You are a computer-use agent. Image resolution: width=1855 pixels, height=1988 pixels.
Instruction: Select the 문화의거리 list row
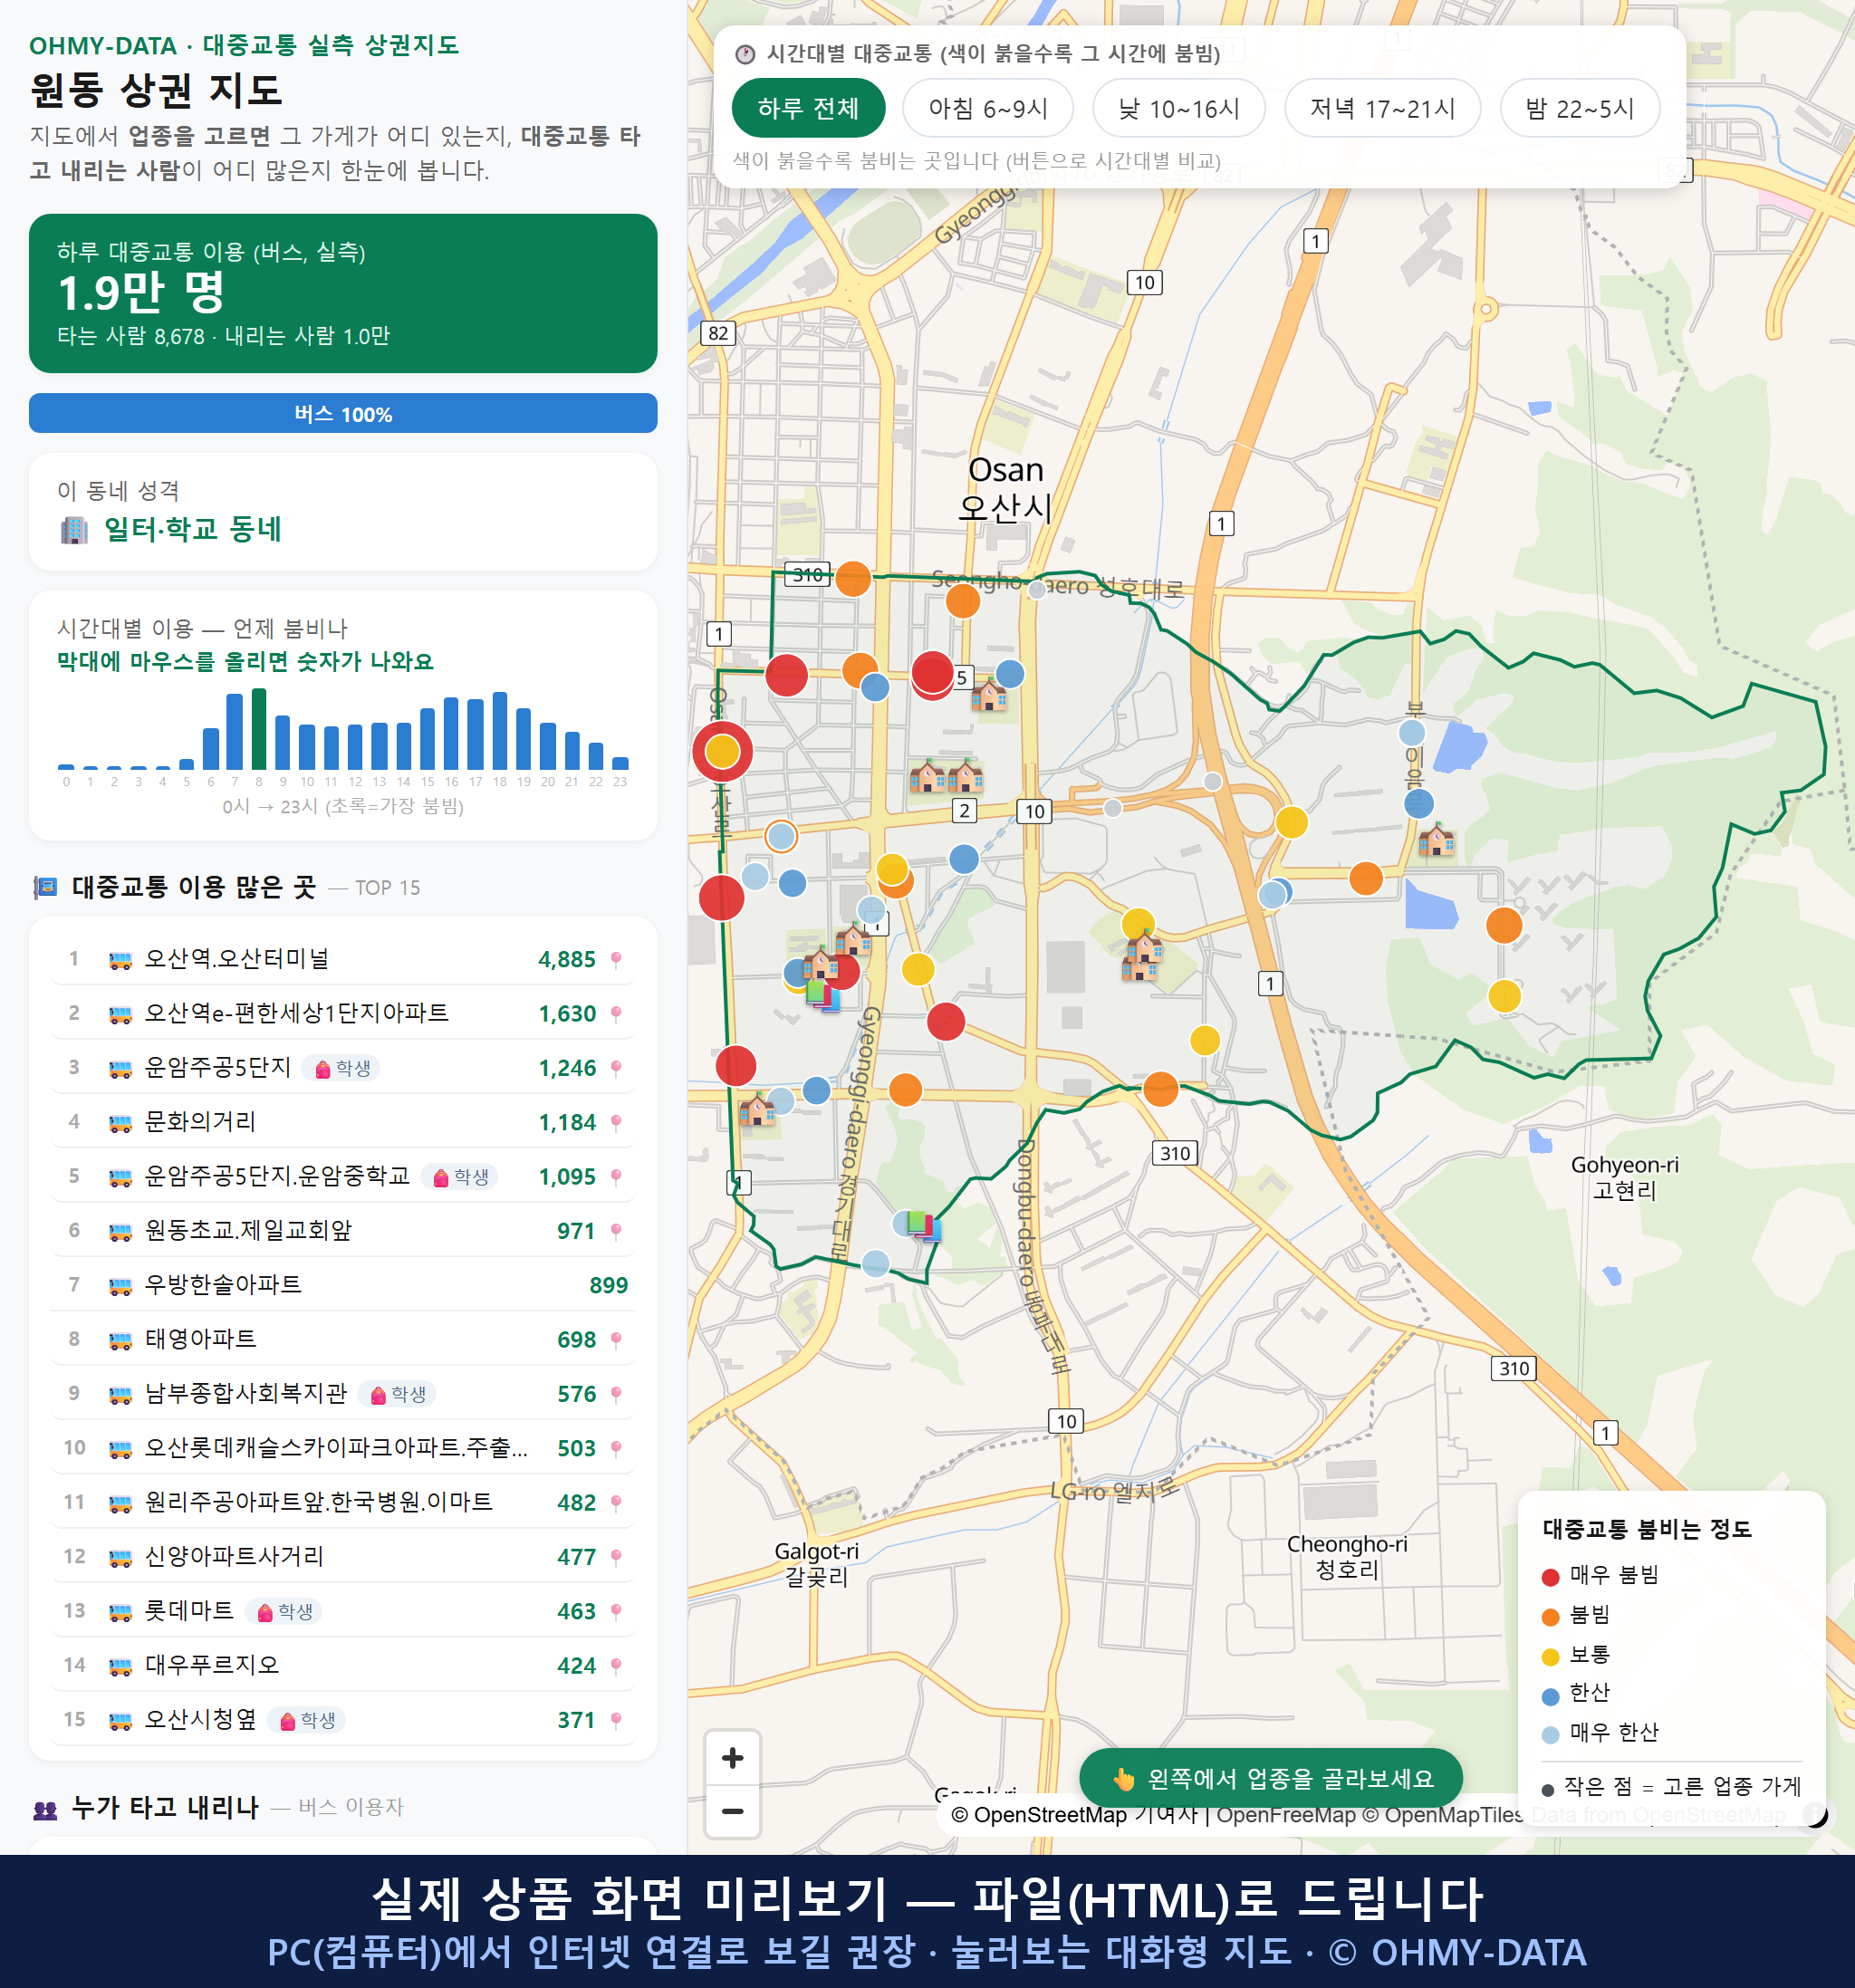coord(343,1123)
